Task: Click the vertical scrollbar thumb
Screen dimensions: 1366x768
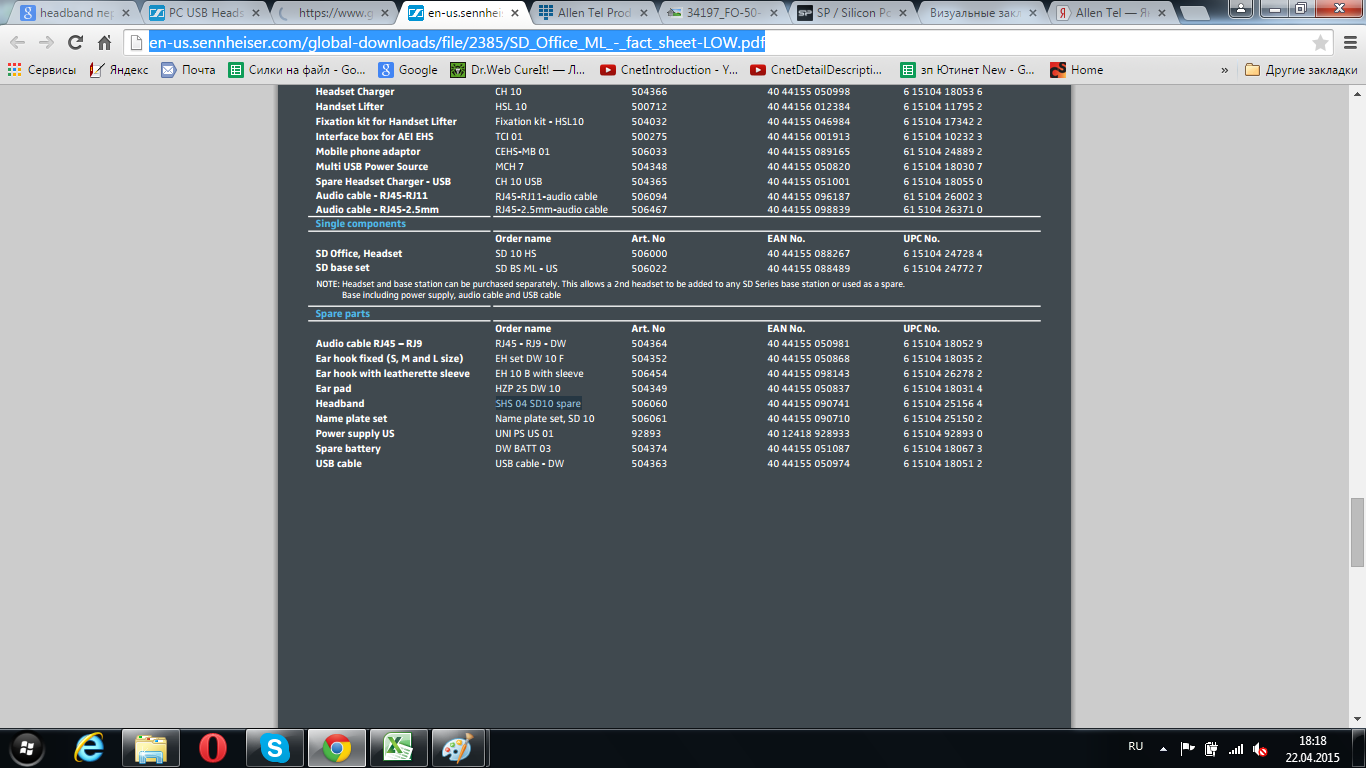Action: (1357, 532)
